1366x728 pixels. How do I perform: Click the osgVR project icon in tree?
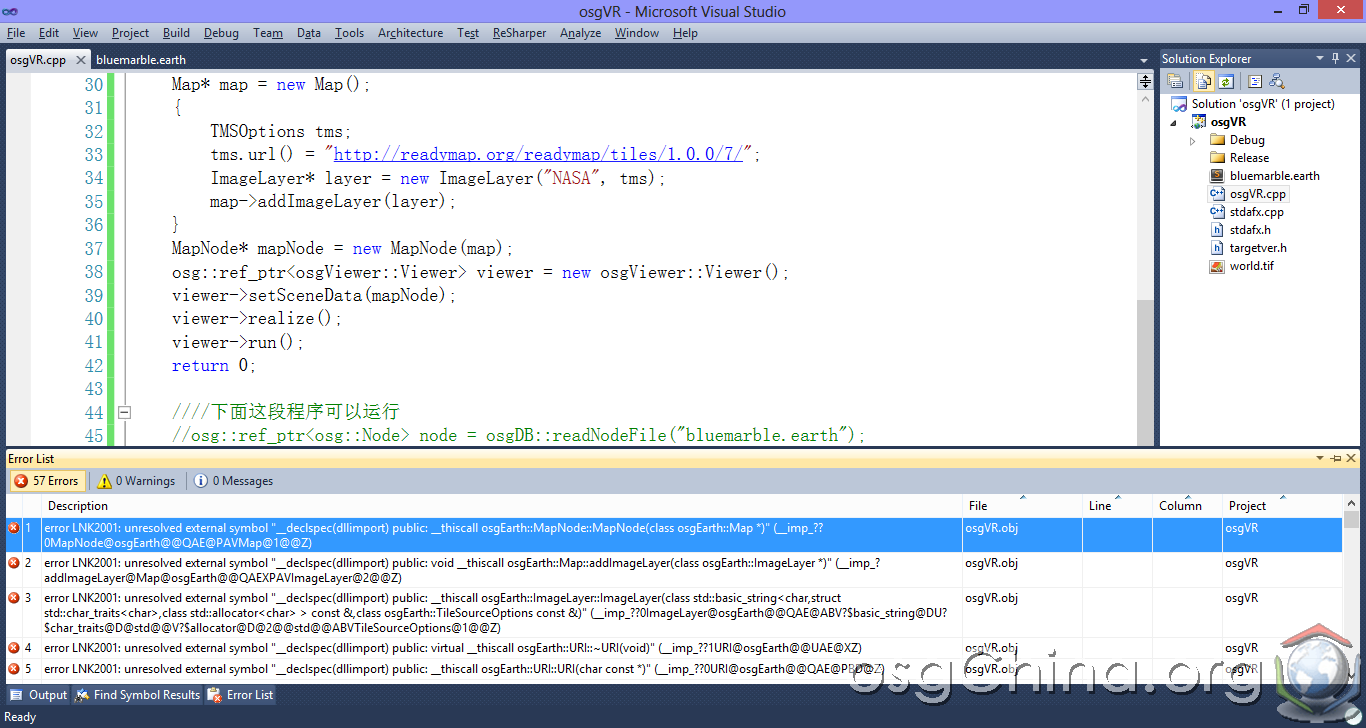tap(1199, 122)
